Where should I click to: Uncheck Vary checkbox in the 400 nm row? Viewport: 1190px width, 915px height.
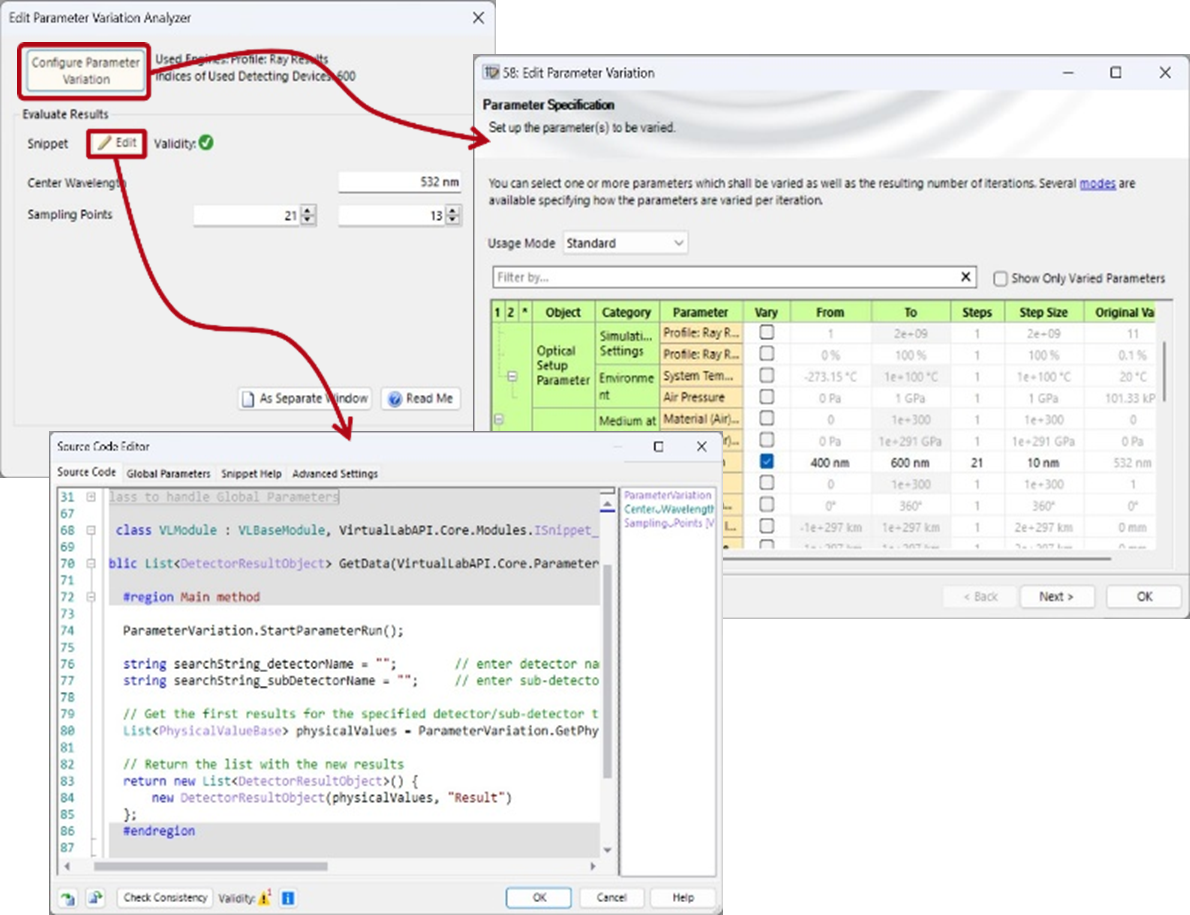tap(767, 461)
